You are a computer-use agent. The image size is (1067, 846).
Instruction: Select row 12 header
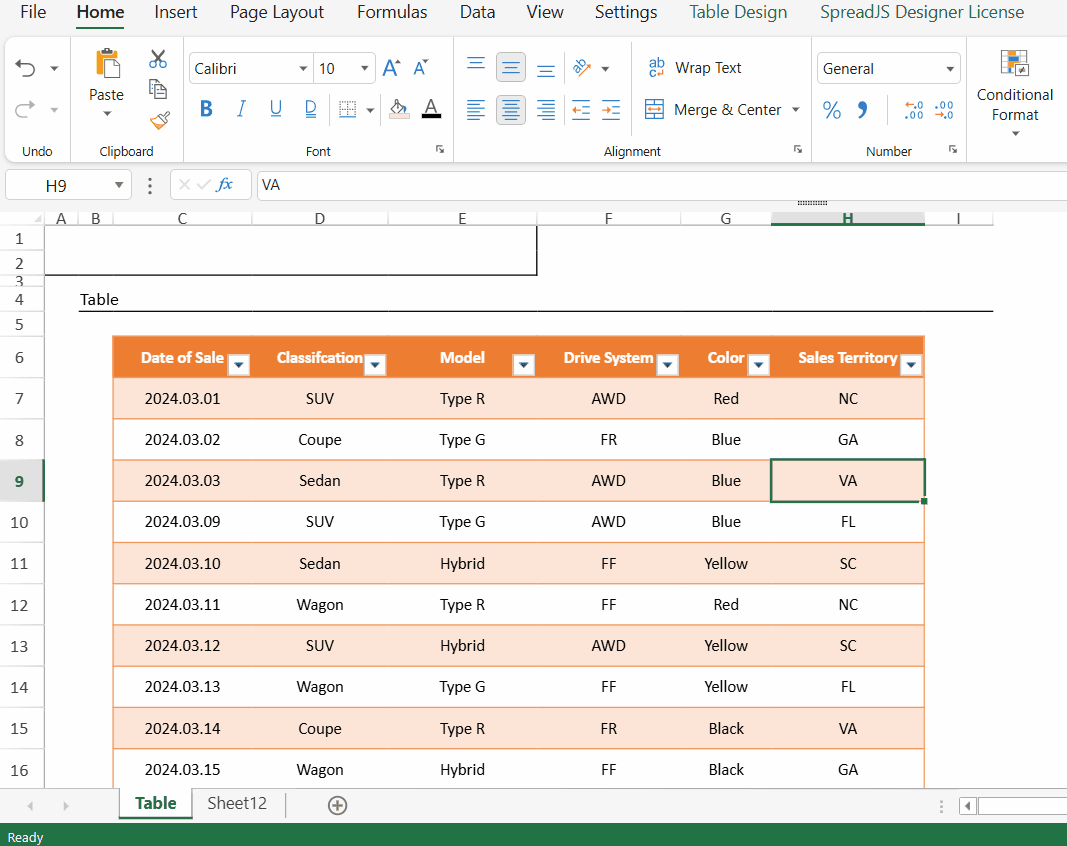[20, 605]
